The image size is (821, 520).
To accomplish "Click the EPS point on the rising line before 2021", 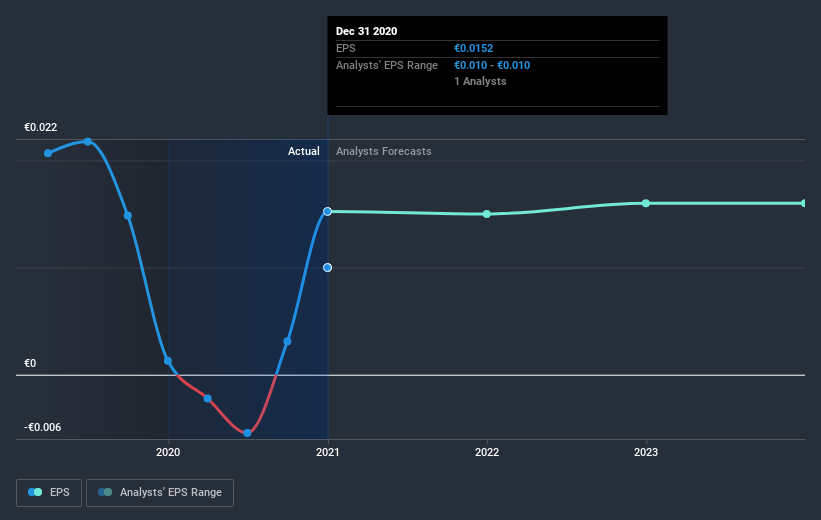I will [x=287, y=341].
